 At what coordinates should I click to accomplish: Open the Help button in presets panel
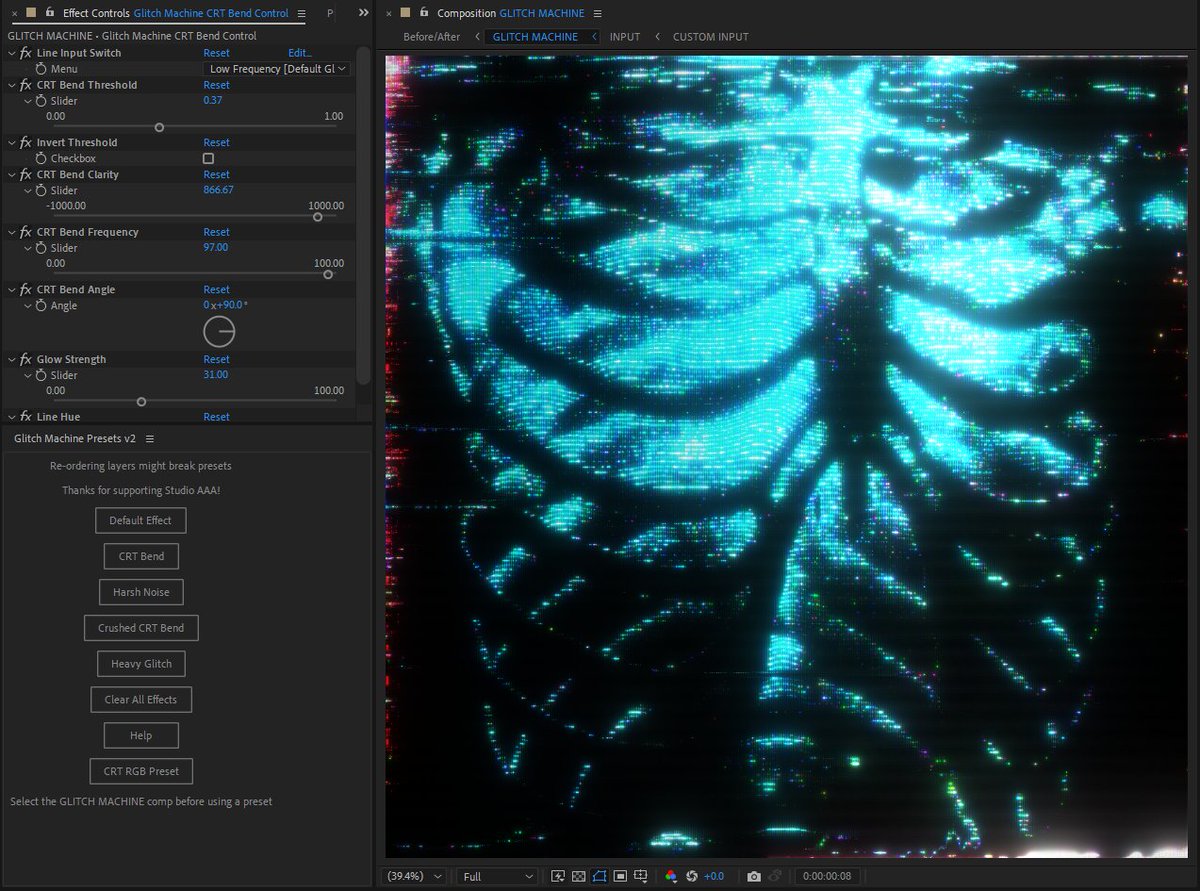[141, 736]
